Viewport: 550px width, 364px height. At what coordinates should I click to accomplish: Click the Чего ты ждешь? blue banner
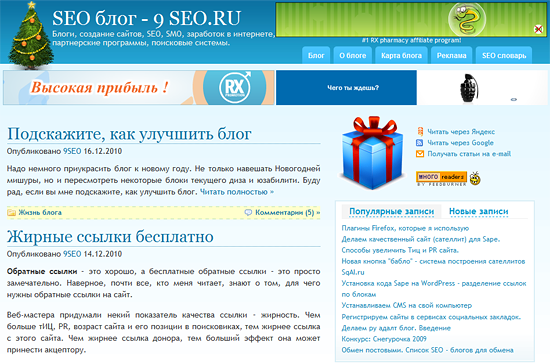click(x=346, y=87)
